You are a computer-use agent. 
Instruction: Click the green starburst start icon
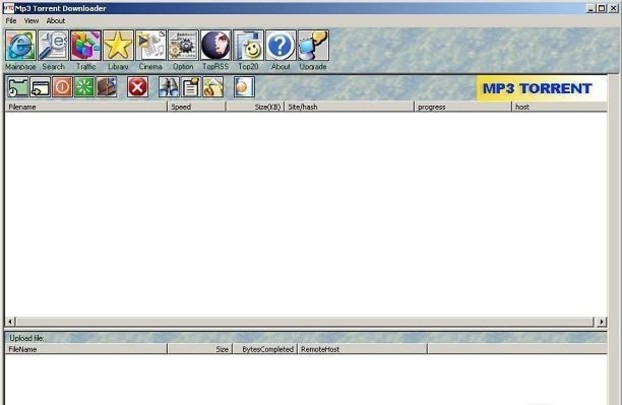pyautogui.click(x=84, y=87)
